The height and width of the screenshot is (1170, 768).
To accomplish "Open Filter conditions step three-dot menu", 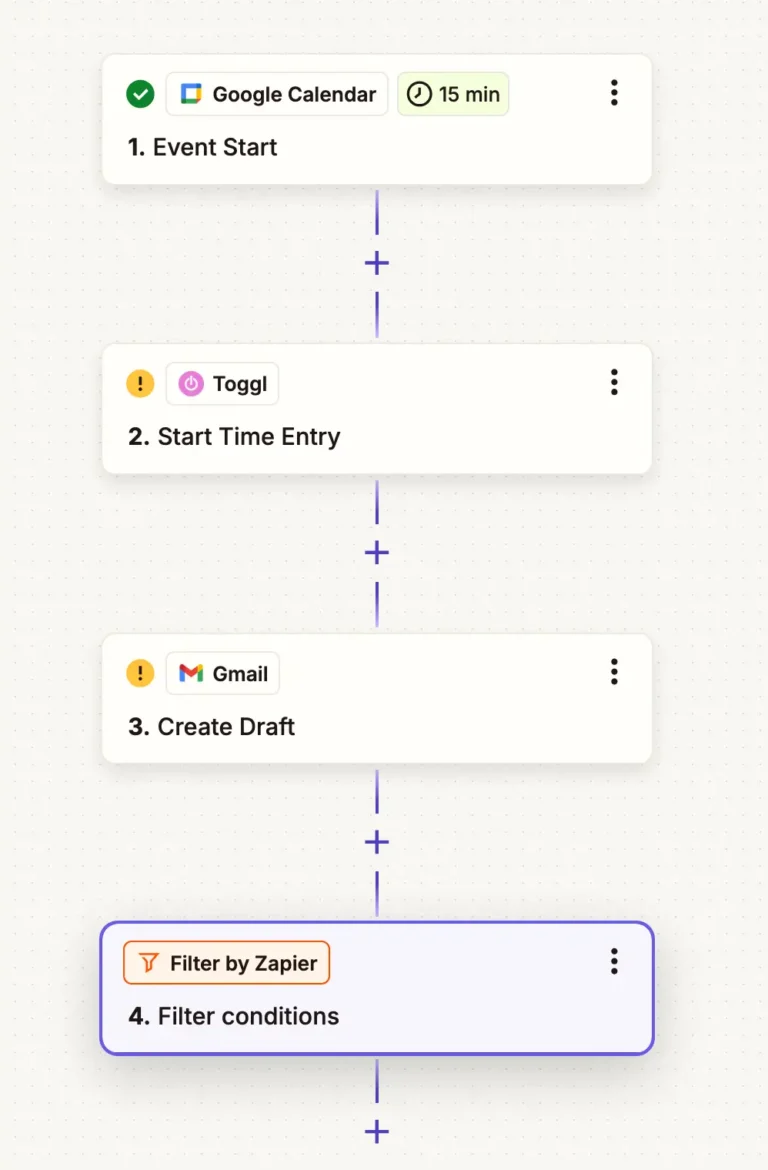I will (x=614, y=962).
